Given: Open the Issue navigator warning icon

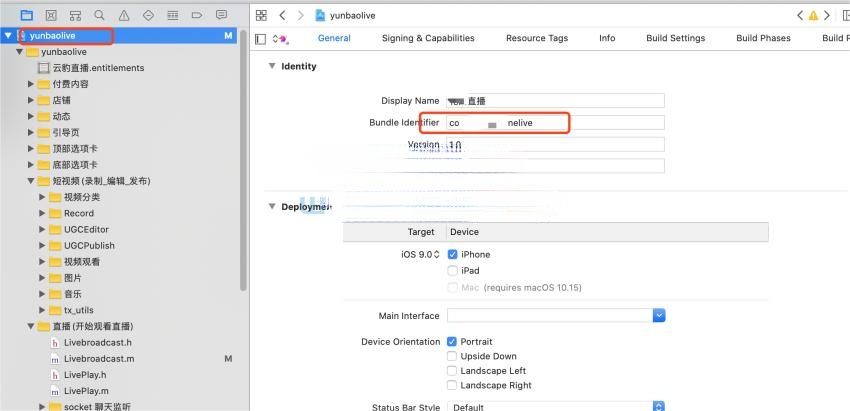Looking at the screenshot, I should 124,15.
